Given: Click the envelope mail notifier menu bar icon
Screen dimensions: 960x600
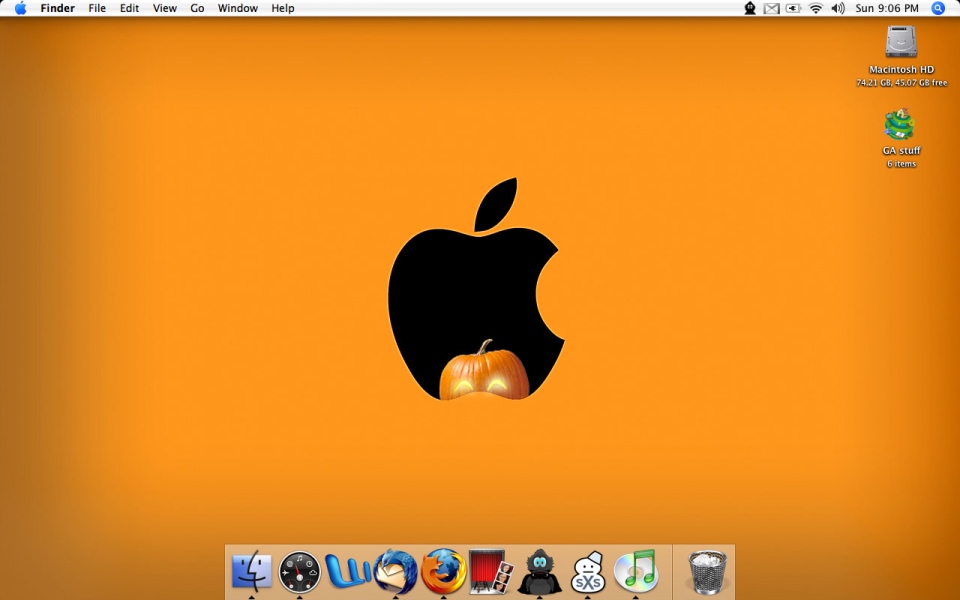Looking at the screenshot, I should coord(771,9).
